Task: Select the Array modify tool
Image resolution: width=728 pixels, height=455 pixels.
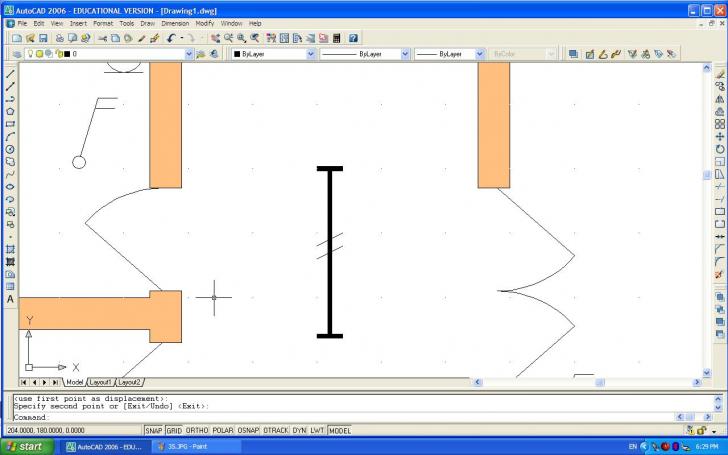Action: (x=720, y=124)
